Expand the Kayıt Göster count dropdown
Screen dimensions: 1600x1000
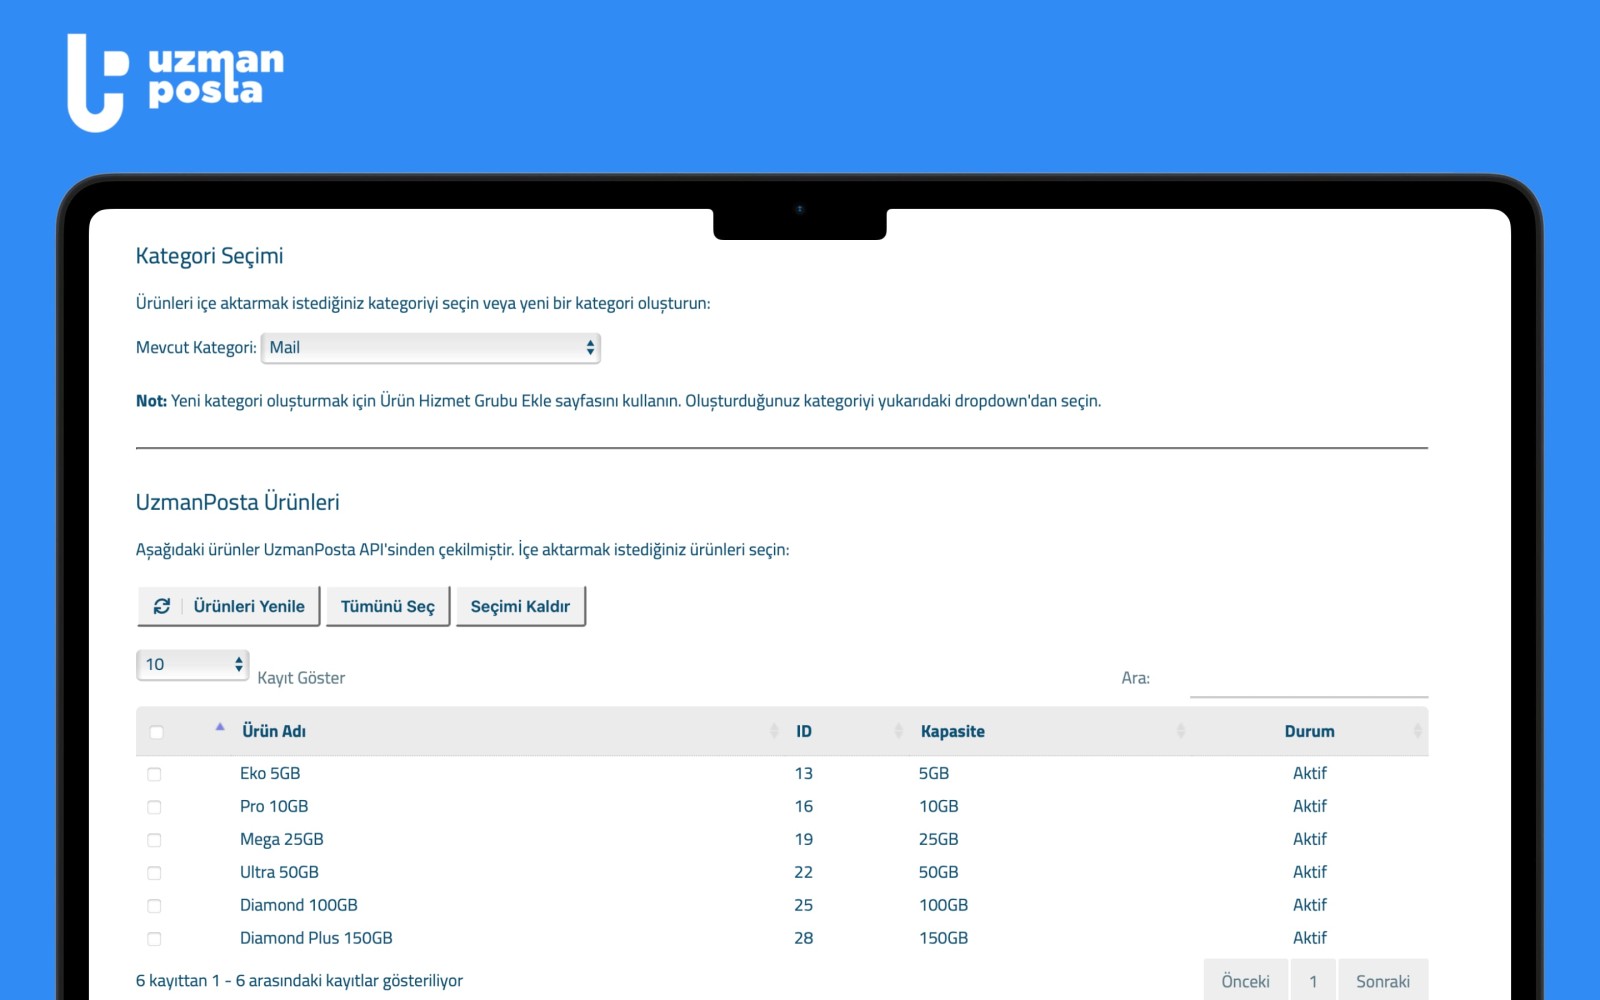tap(192, 665)
